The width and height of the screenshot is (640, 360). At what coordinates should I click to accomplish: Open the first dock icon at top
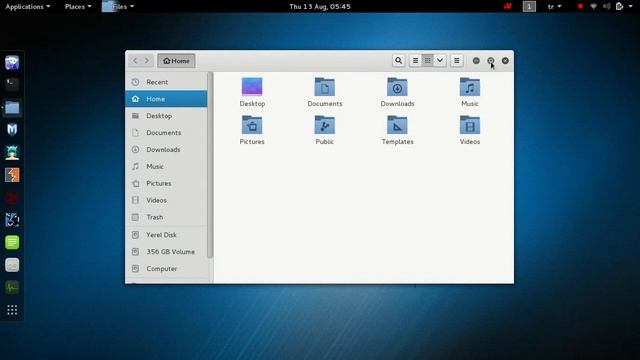[x=12, y=62]
